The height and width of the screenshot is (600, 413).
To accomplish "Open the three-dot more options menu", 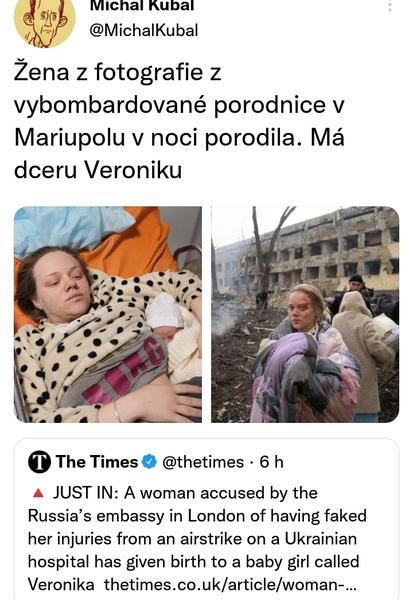I will click(390, 5).
